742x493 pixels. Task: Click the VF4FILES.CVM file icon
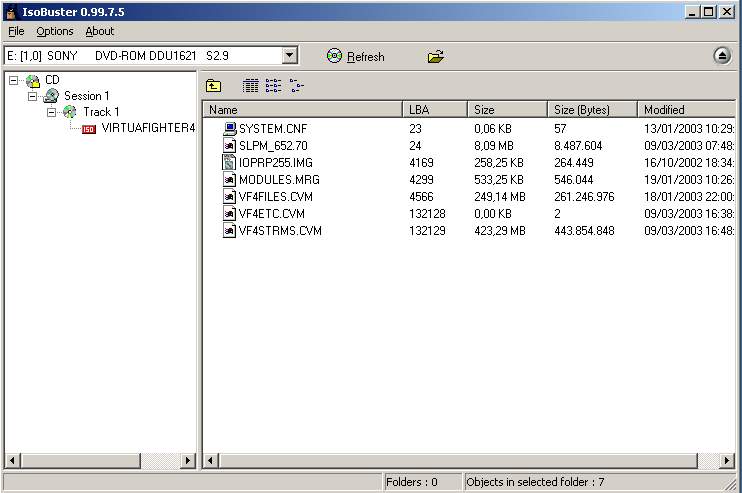[230, 196]
